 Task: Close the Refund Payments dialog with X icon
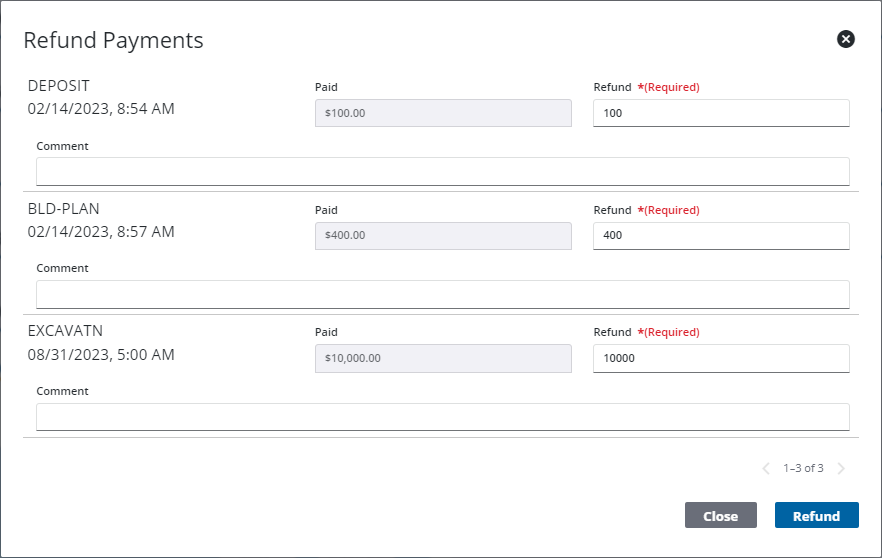coord(846,39)
